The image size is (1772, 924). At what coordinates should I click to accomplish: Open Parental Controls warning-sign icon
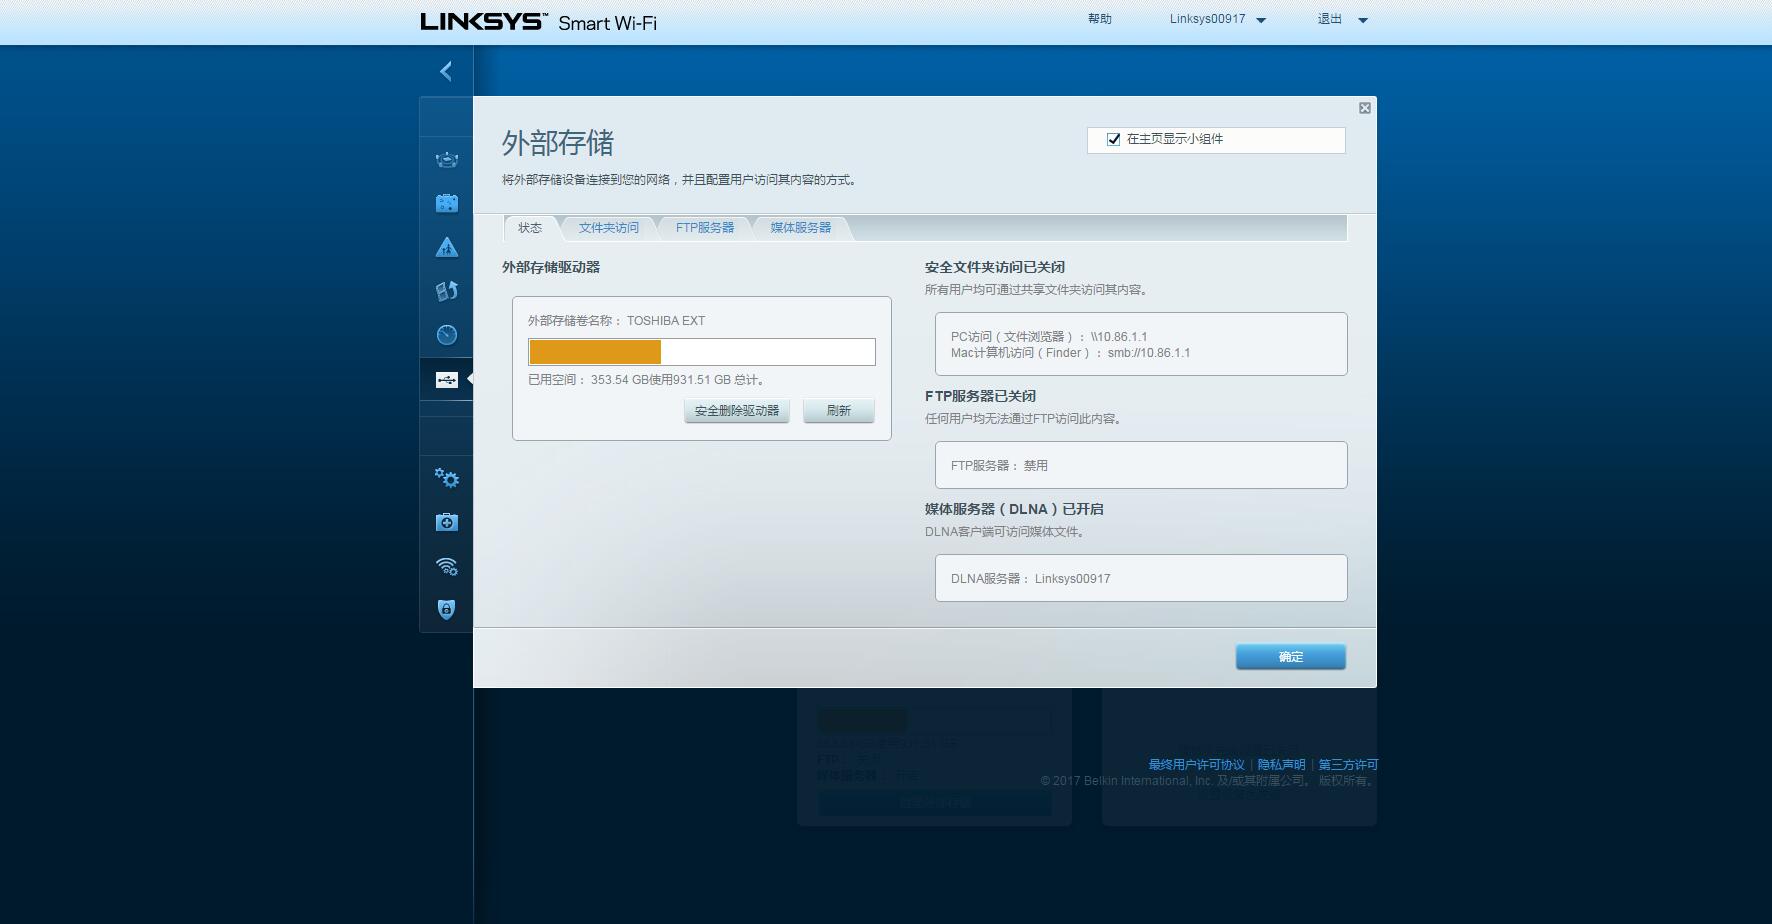pyautogui.click(x=446, y=247)
